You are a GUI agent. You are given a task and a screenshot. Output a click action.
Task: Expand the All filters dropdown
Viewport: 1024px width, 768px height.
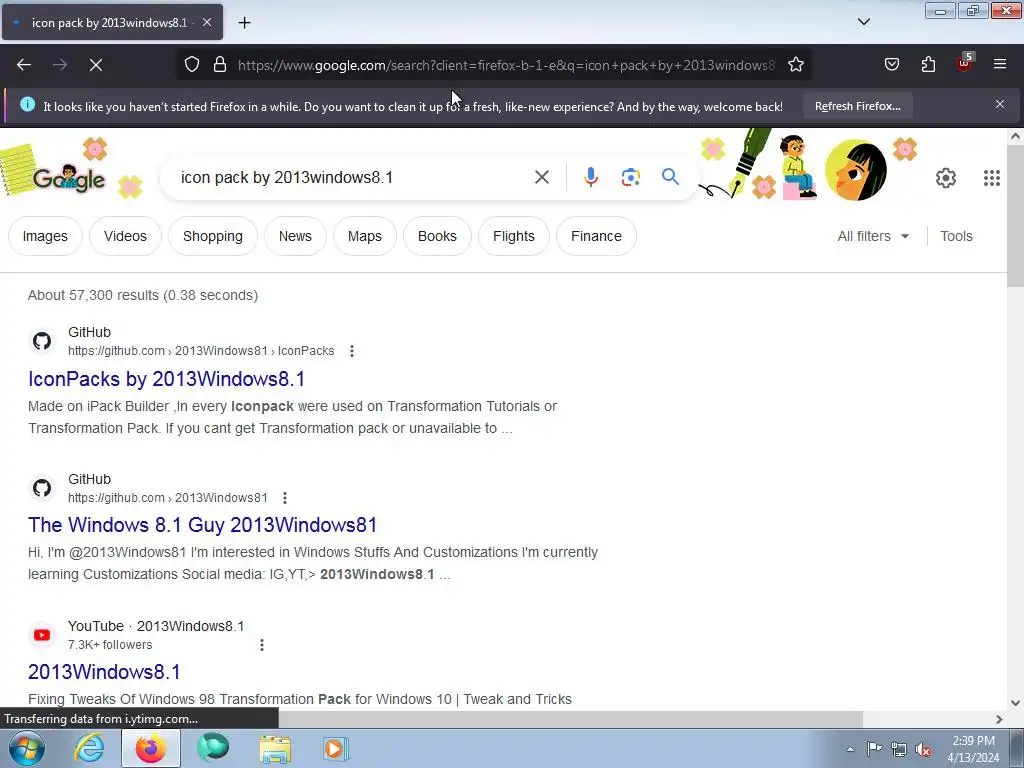[873, 236]
